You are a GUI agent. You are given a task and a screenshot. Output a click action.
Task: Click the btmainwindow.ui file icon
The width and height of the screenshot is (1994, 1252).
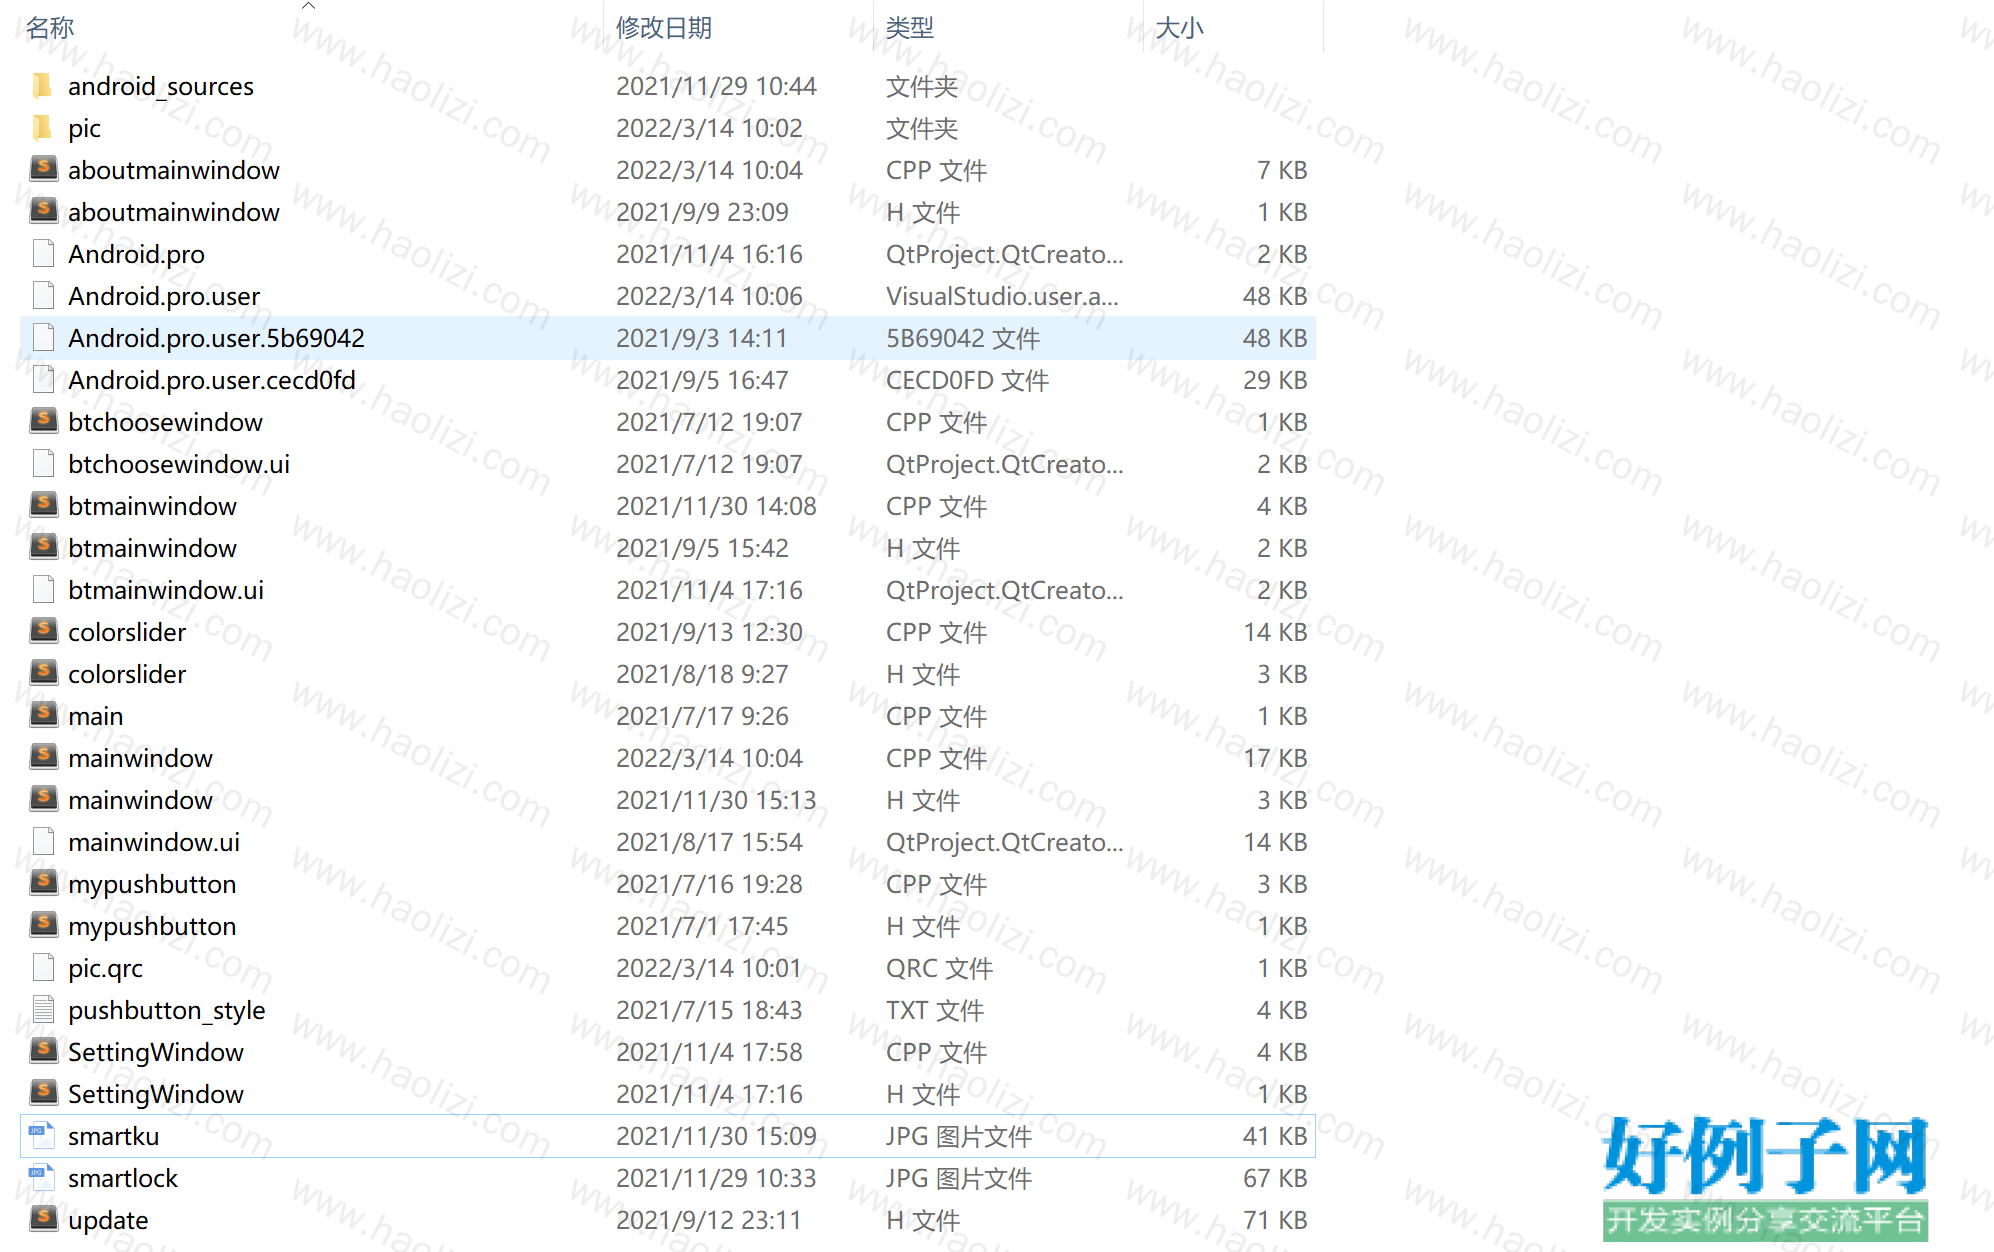43,590
